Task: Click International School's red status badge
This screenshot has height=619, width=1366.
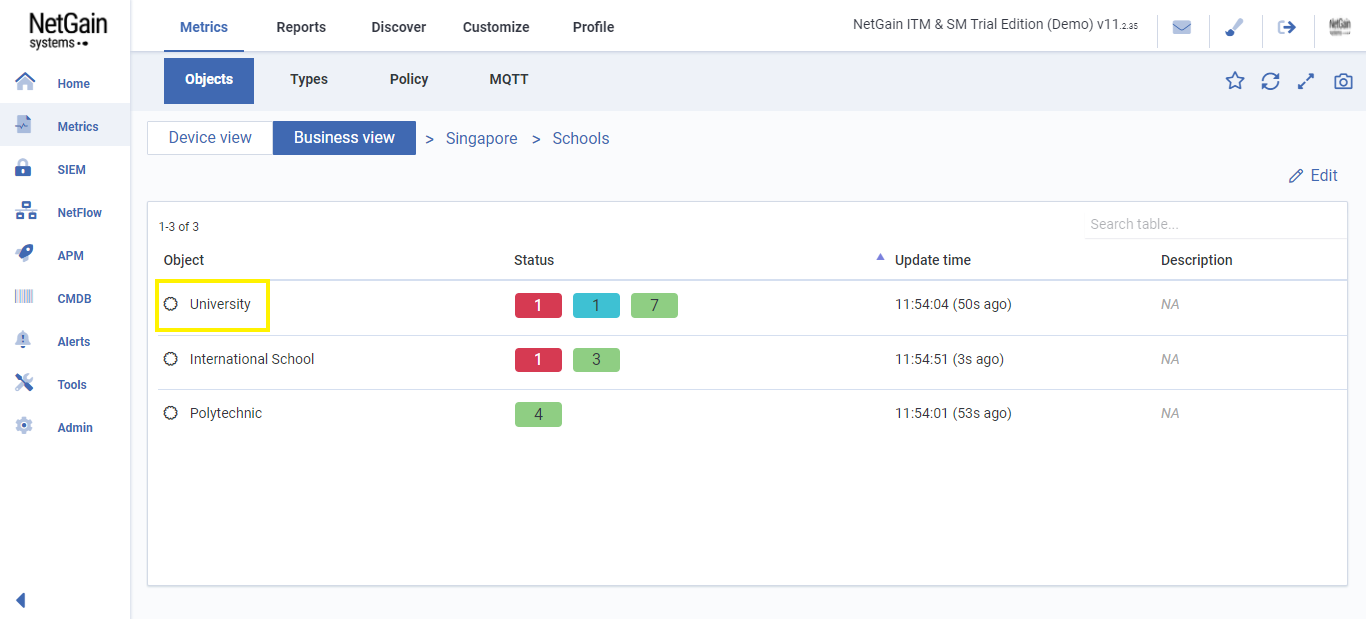Action: click(x=538, y=360)
